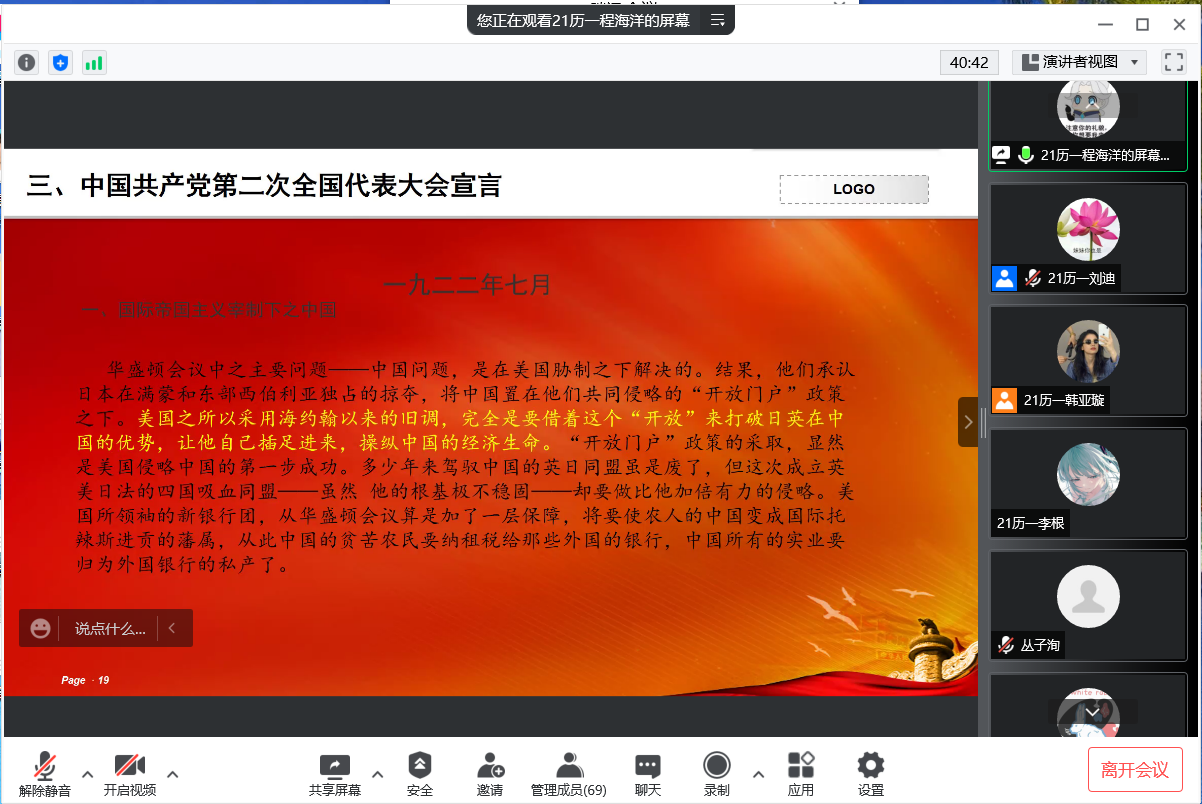Open Manage Participants (管理成员) panel
The width and height of the screenshot is (1202, 804).
point(568,774)
